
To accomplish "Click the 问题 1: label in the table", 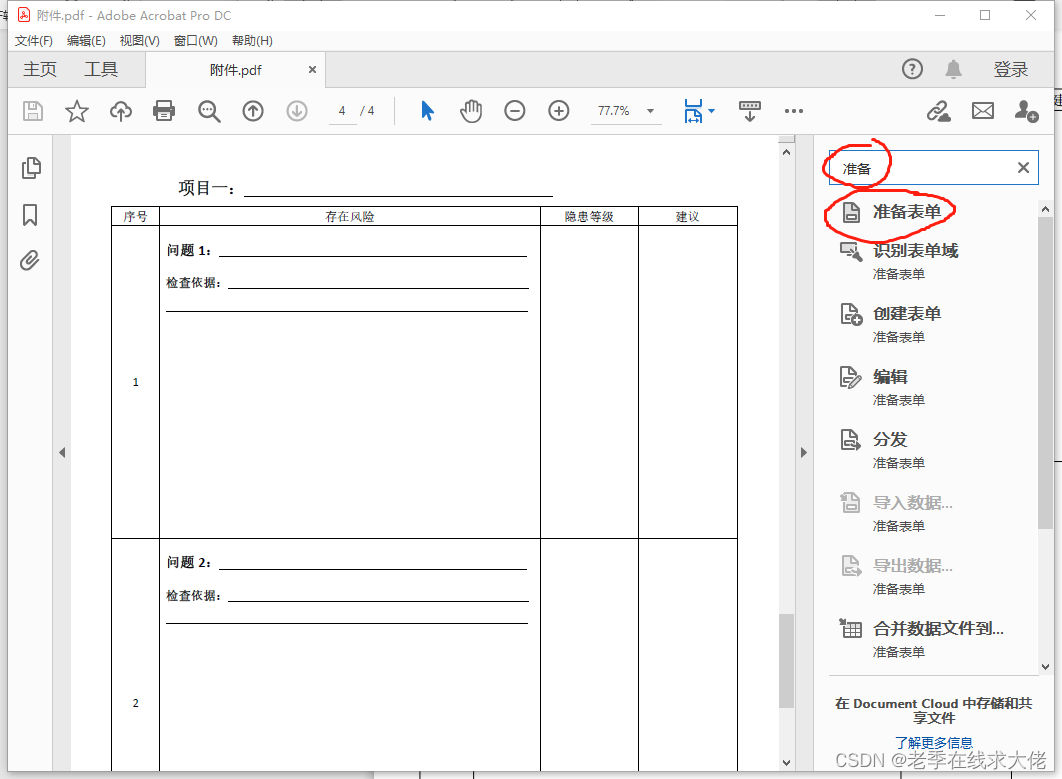I will 189,251.
